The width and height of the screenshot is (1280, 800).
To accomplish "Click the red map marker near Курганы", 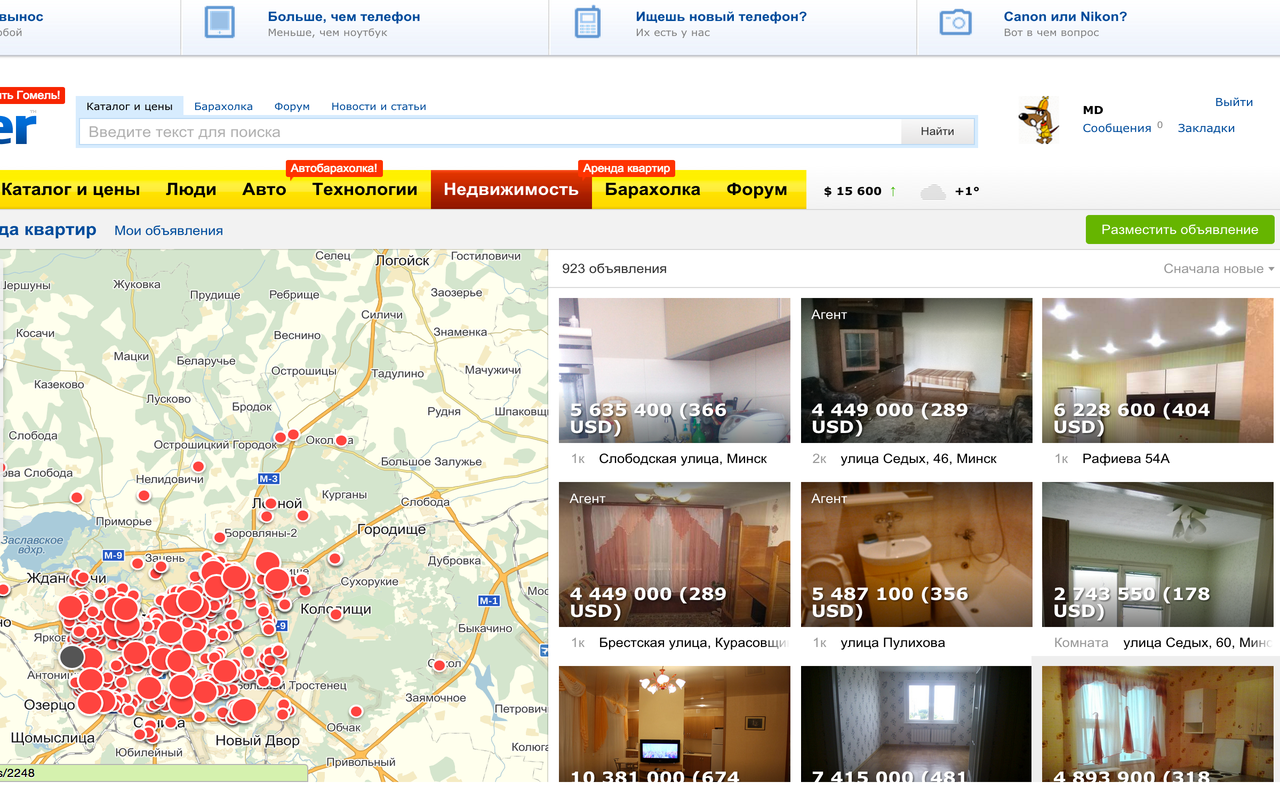I will tap(302, 516).
